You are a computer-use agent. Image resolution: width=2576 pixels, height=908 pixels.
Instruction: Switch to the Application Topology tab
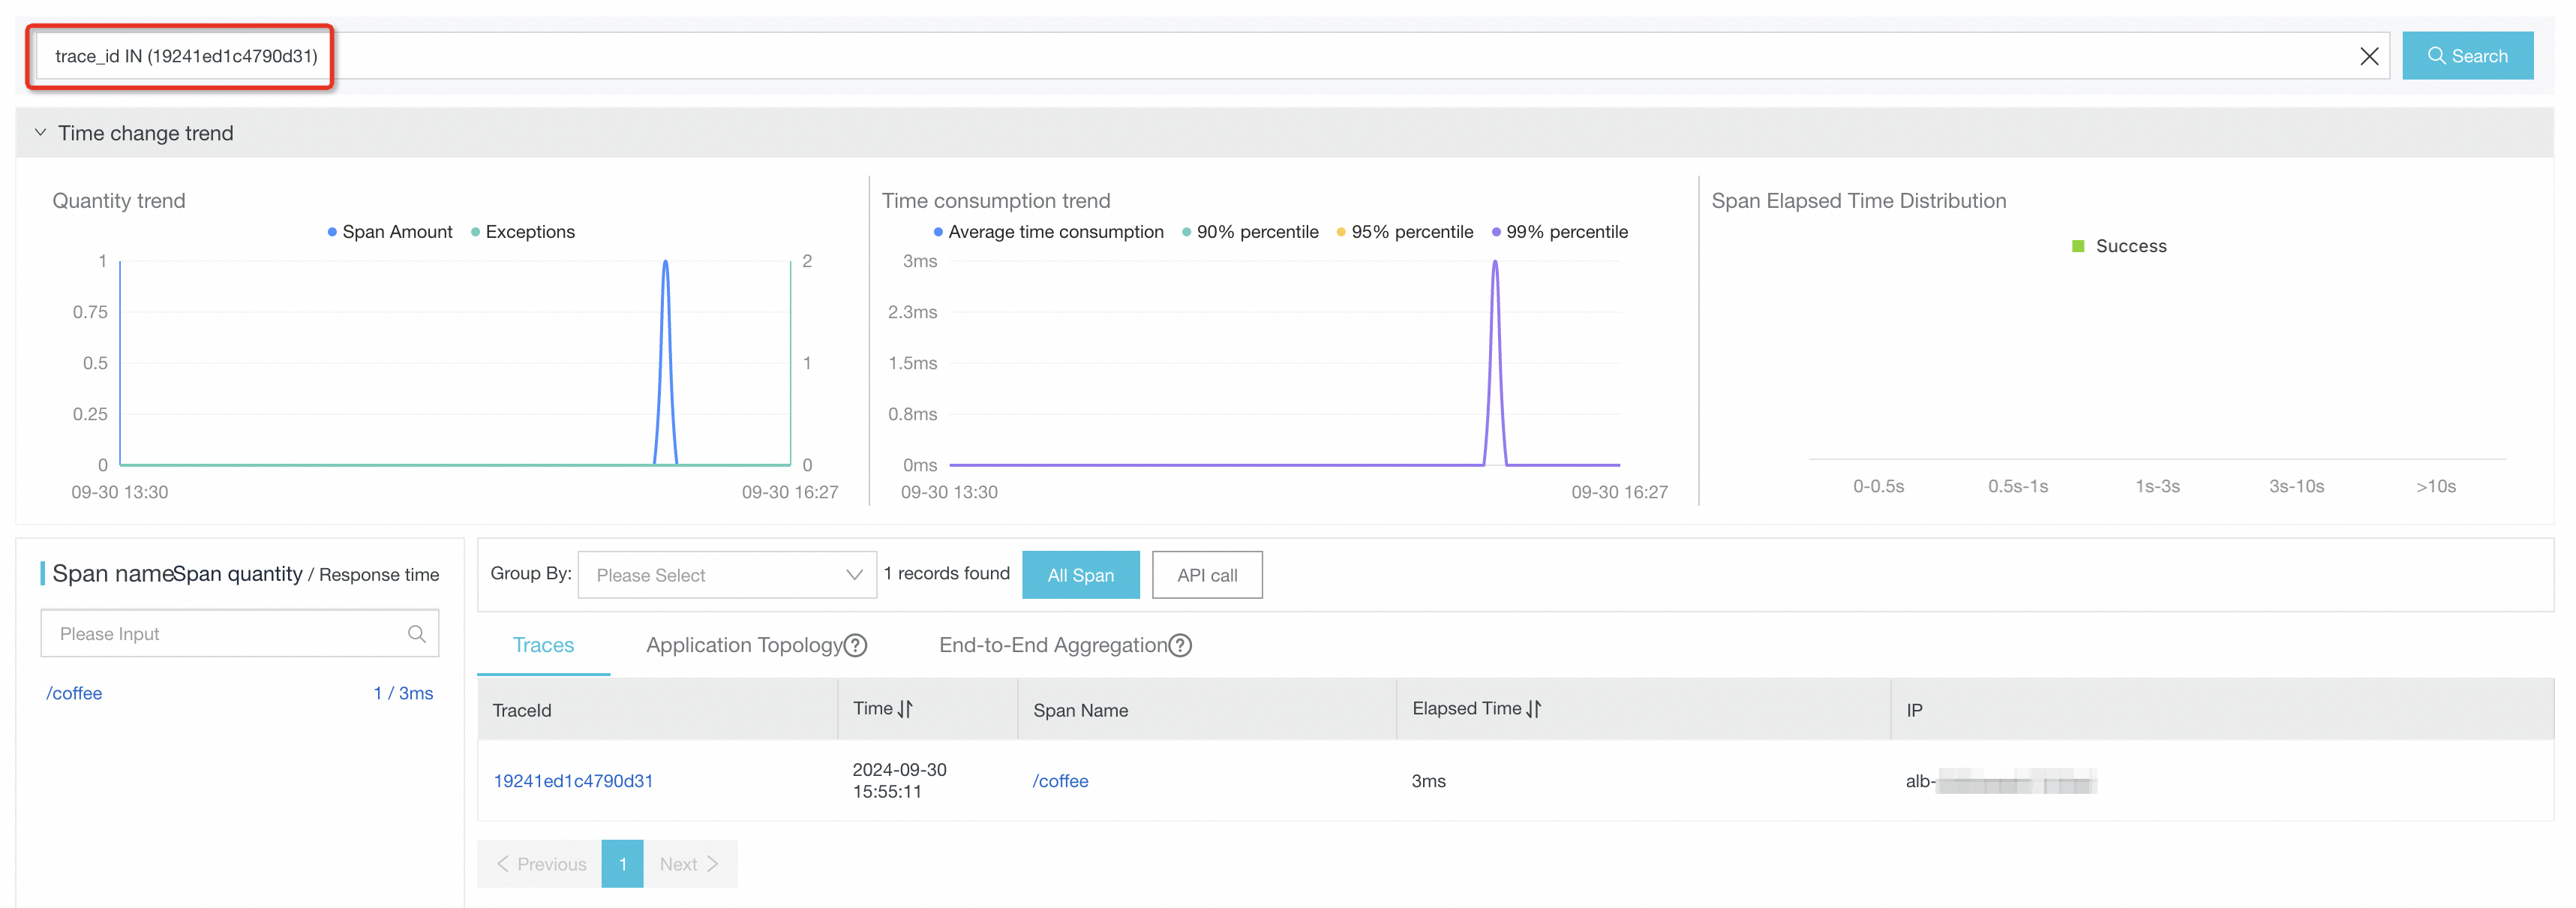point(744,645)
